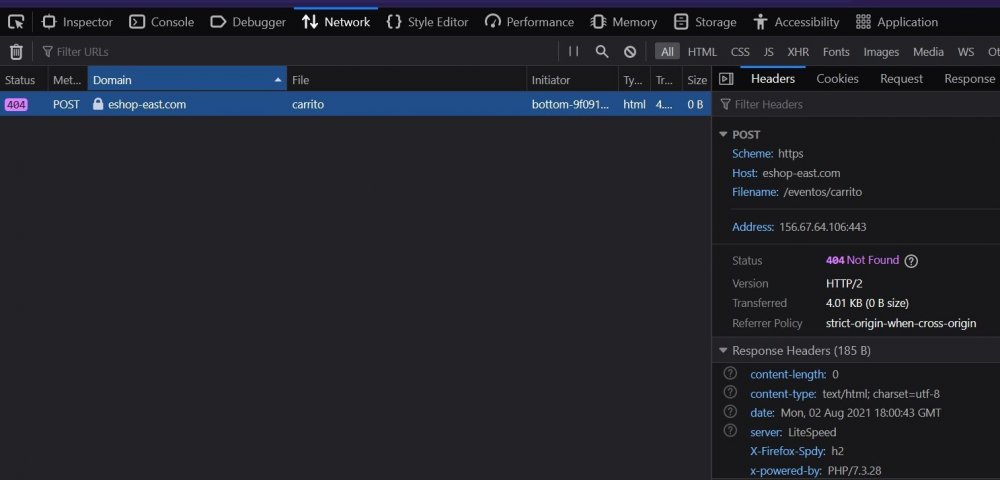Click the POST method cell in request row
This screenshot has height=480, width=1000.
(x=66, y=104)
